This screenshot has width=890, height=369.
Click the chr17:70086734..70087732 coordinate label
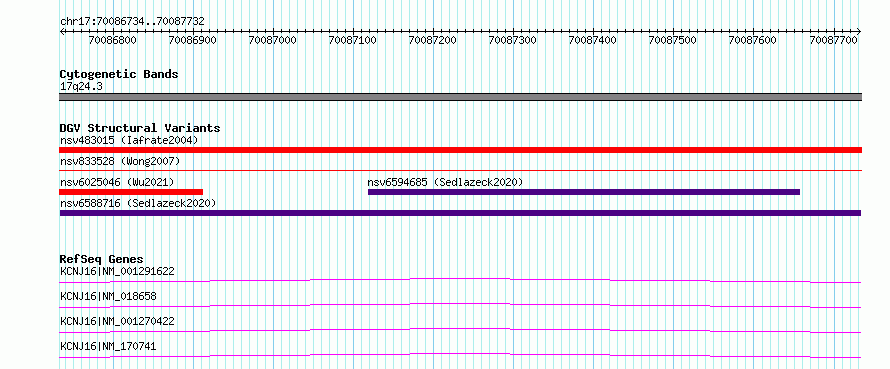pyautogui.click(x=132, y=22)
